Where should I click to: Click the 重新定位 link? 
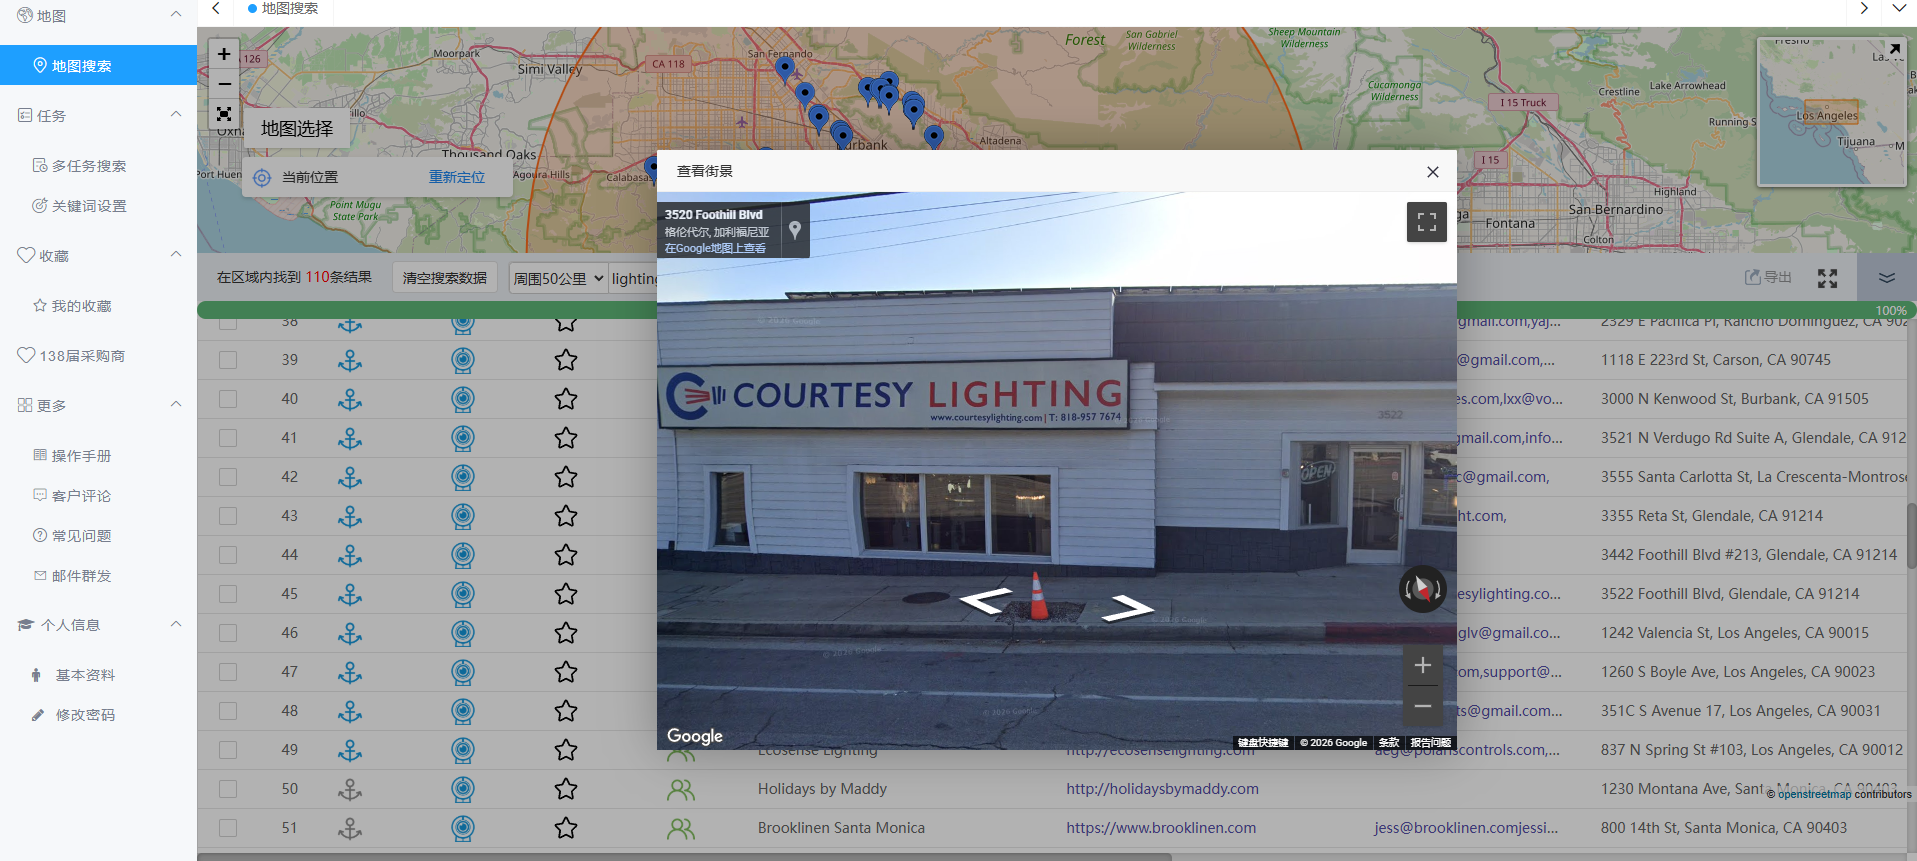point(457,177)
